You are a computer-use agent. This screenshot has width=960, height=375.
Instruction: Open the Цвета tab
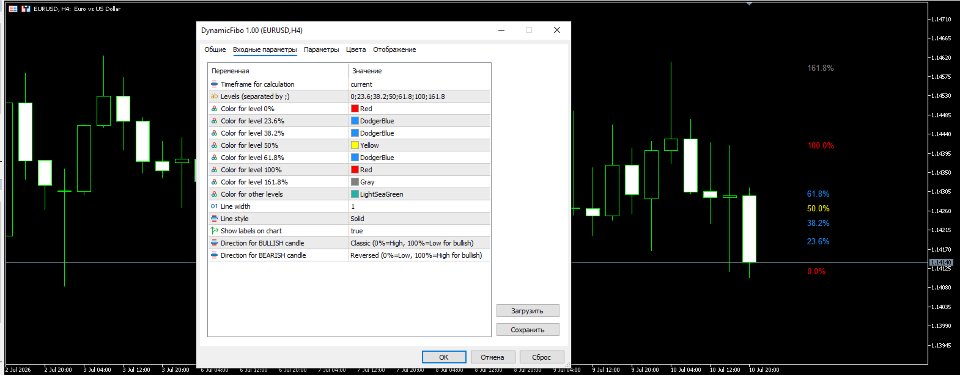click(356, 50)
